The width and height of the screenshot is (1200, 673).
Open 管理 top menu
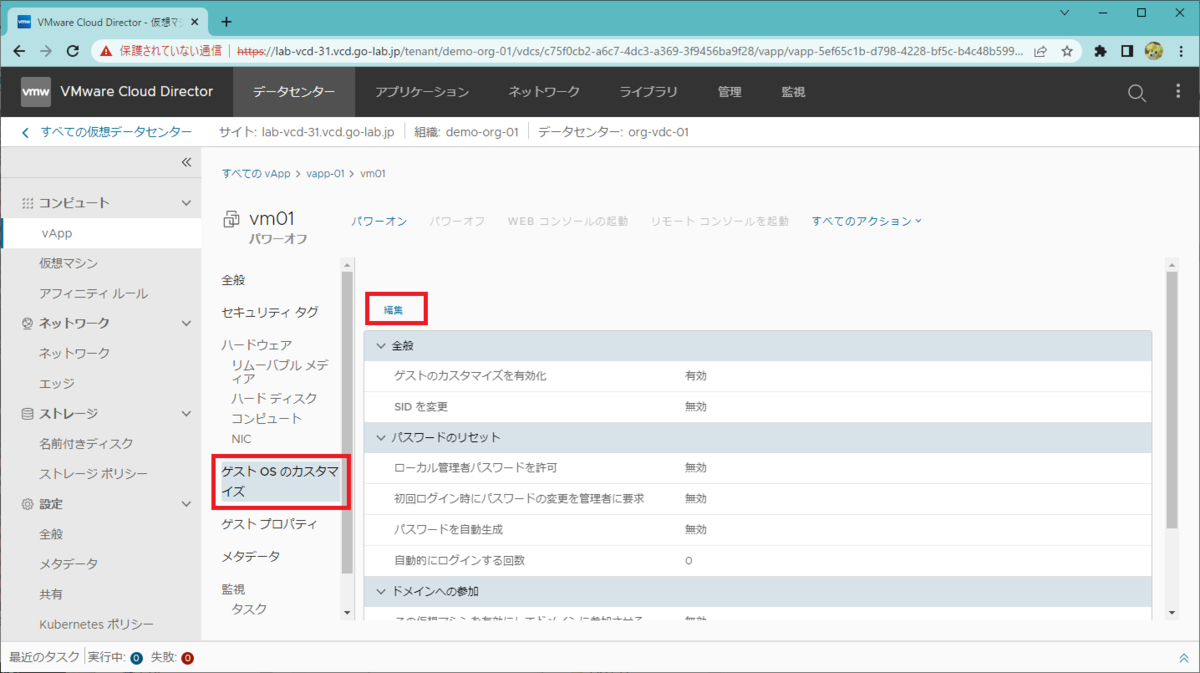[x=729, y=92]
